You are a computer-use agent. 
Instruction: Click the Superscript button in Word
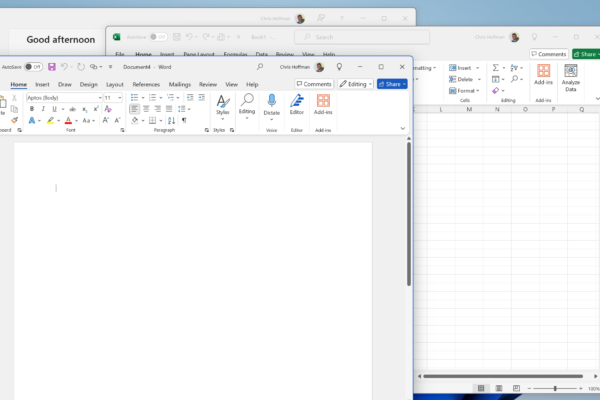pyautogui.click(x=96, y=109)
